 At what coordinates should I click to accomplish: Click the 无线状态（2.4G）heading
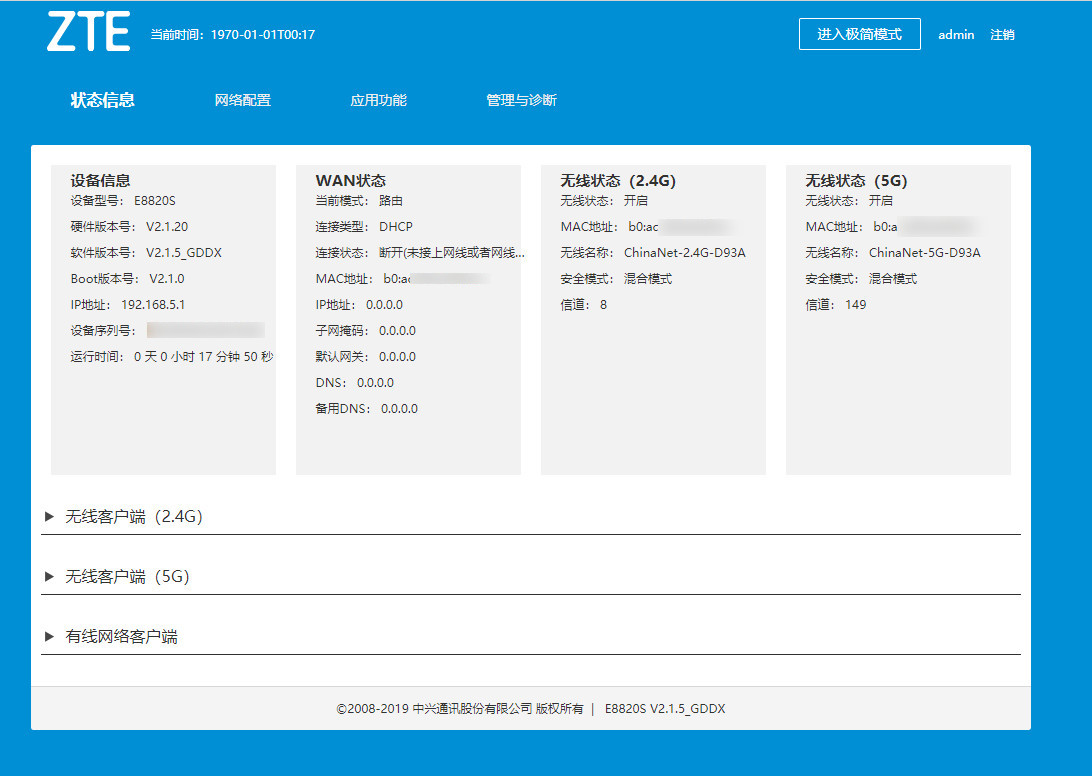[618, 180]
